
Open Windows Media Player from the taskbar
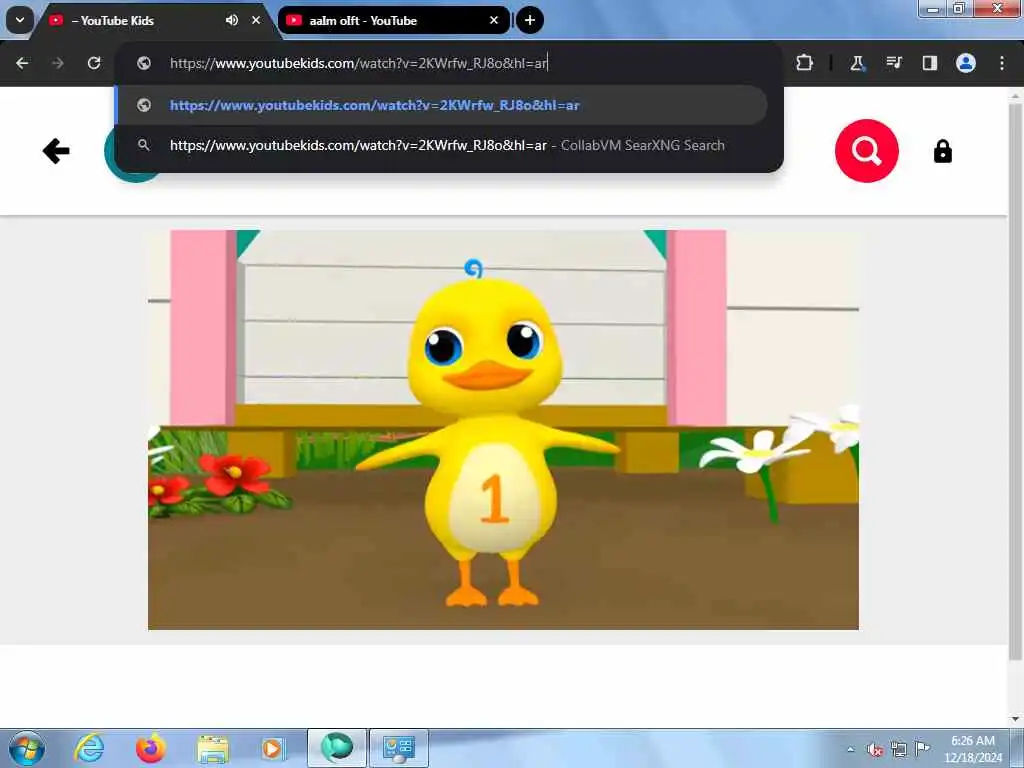click(272, 748)
